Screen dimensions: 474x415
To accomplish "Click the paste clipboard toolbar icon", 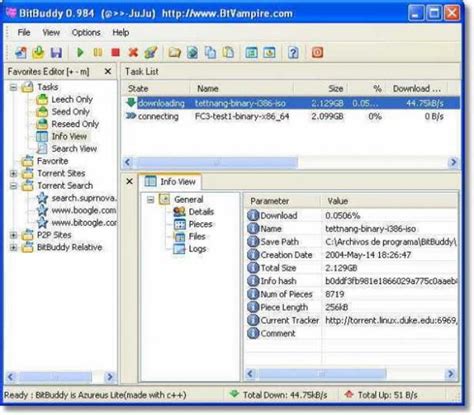I will 228,52.
